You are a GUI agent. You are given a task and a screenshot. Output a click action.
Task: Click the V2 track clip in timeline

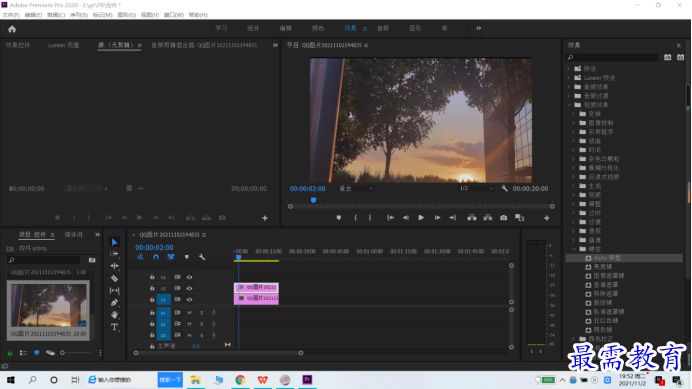click(x=256, y=287)
